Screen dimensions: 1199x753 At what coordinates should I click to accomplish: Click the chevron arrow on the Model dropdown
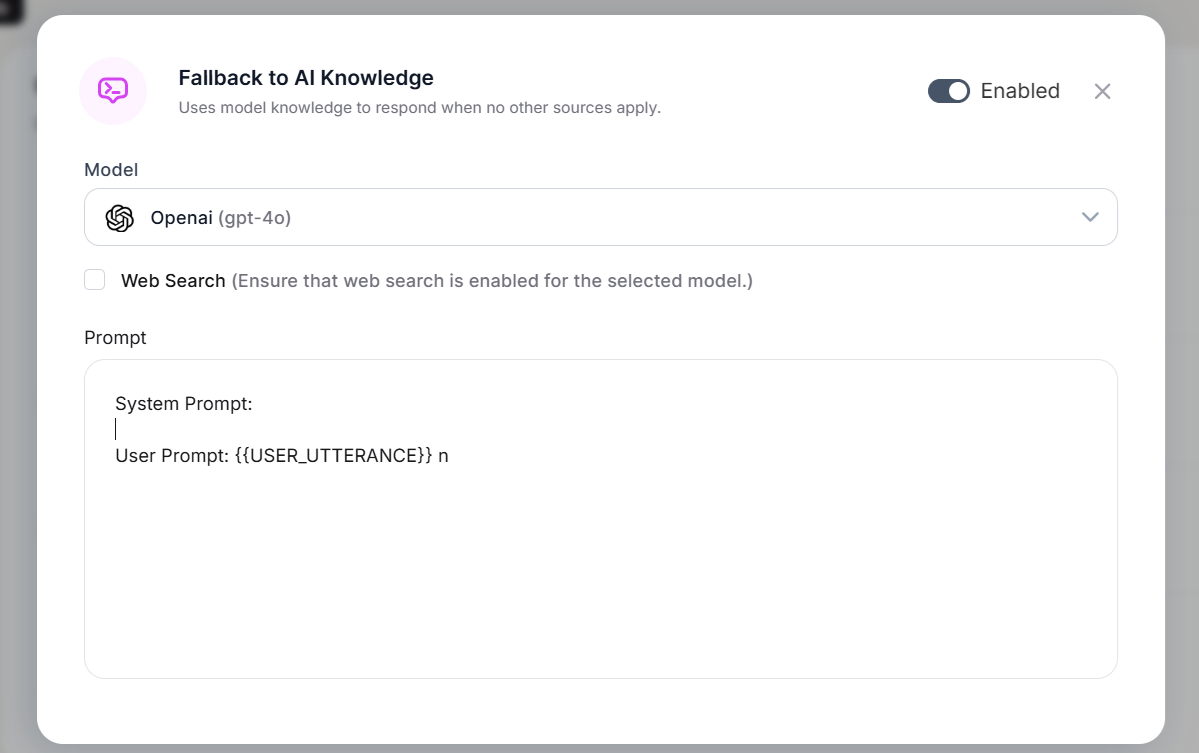[1090, 217]
